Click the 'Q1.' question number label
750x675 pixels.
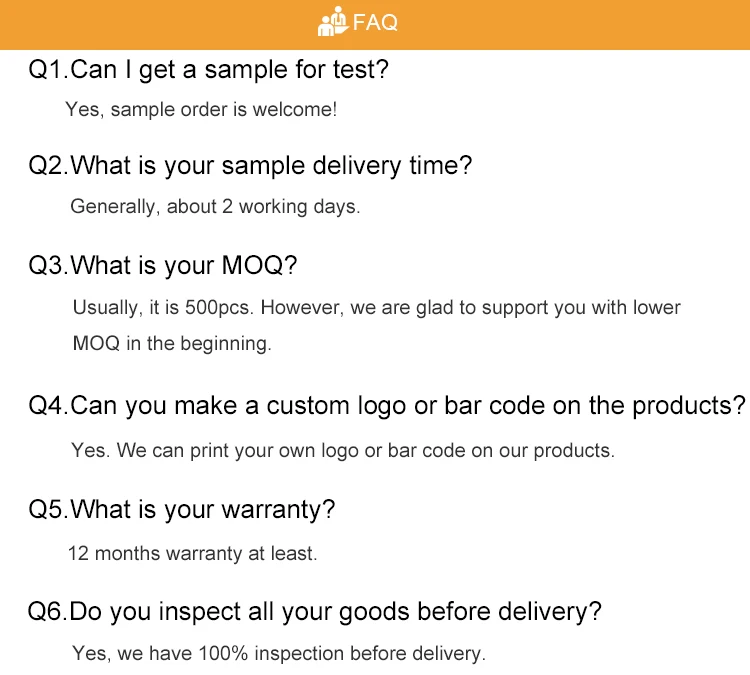coord(47,70)
